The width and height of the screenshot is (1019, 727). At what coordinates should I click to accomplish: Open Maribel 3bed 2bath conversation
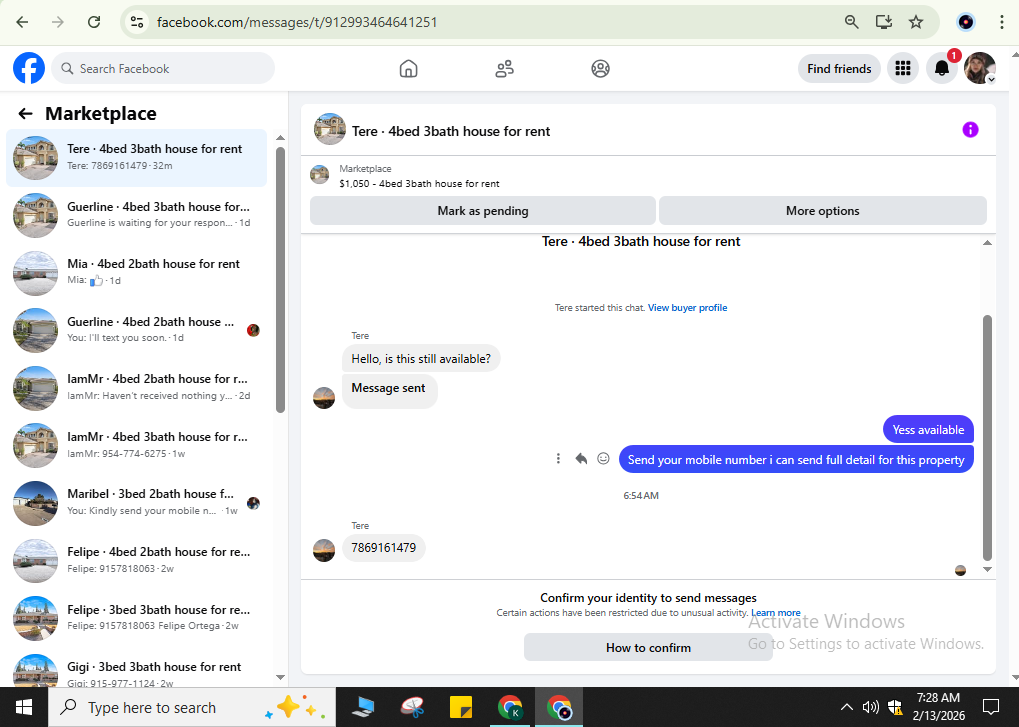pyautogui.click(x=136, y=503)
